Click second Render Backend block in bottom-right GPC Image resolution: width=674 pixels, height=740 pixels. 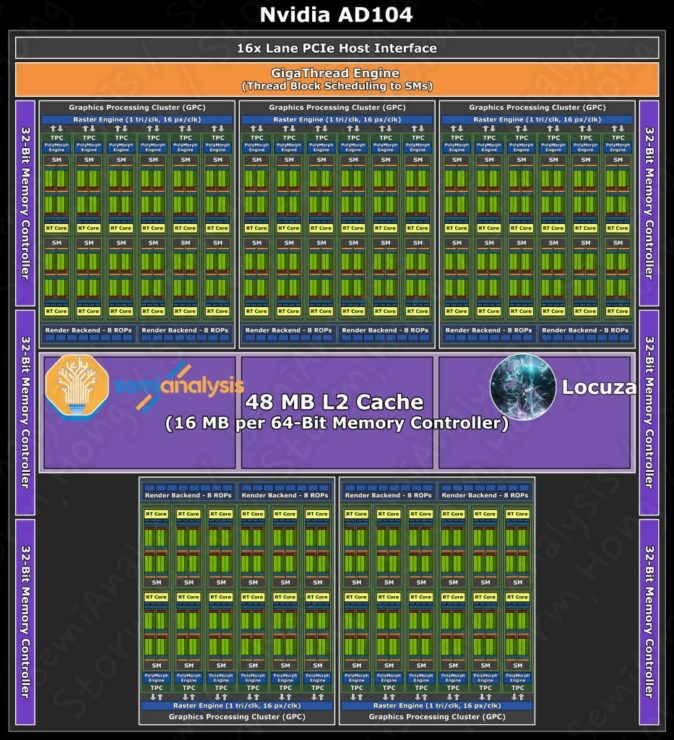point(485,492)
